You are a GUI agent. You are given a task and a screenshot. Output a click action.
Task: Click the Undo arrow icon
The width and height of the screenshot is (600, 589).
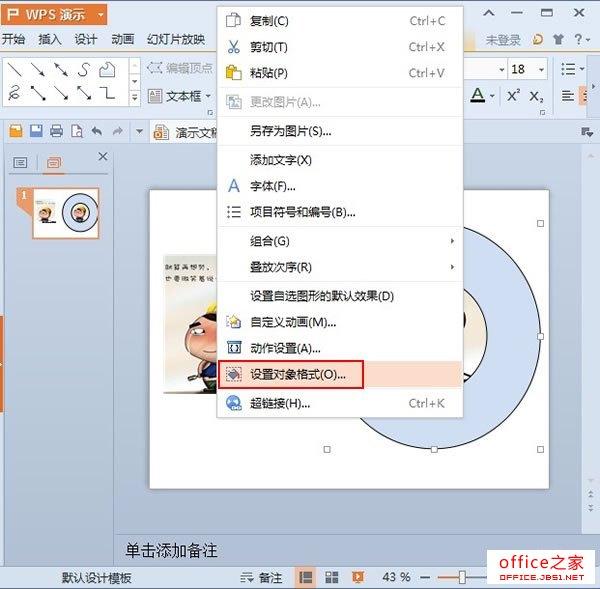(97, 131)
